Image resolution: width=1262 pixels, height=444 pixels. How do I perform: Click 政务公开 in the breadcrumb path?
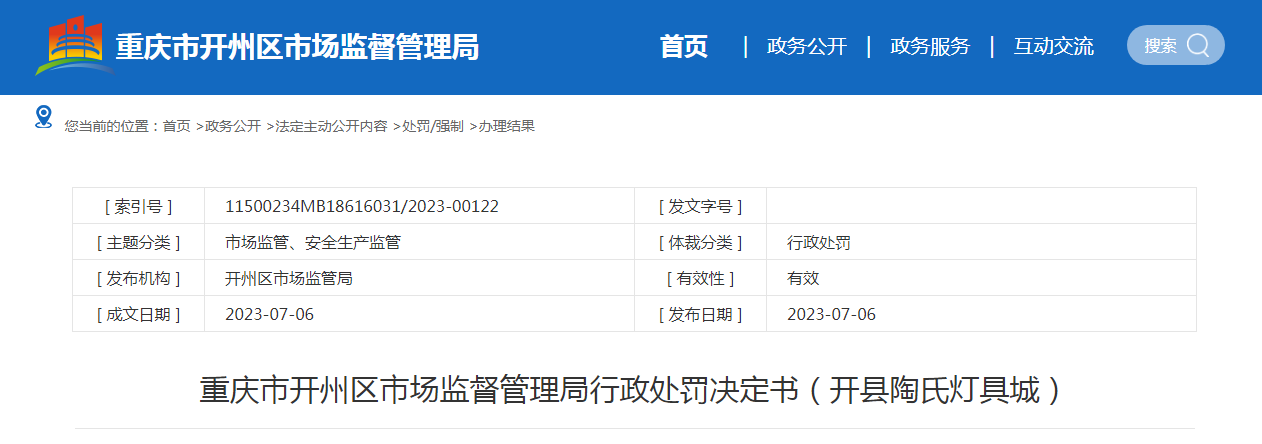pos(232,126)
